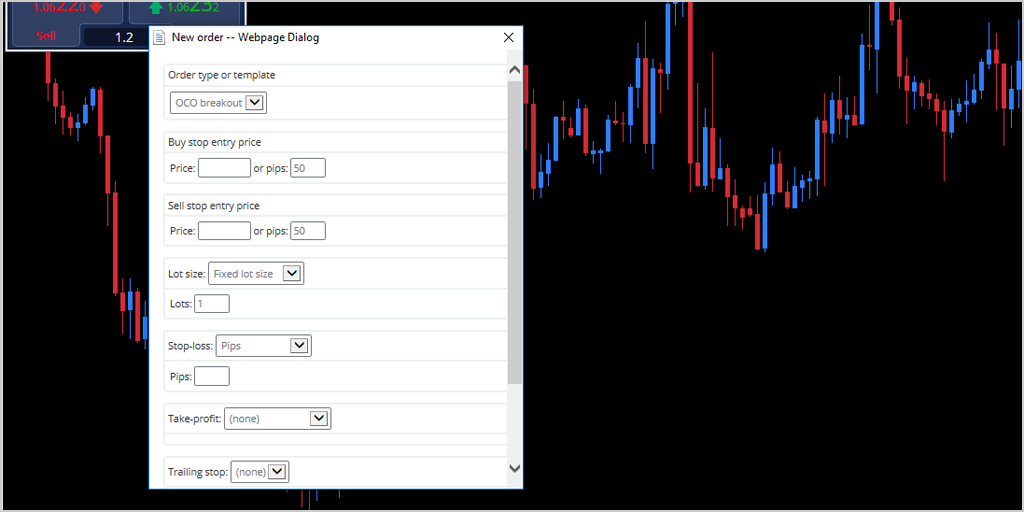Click the Buy stop pips field
The width and height of the screenshot is (1024, 512).
(308, 168)
